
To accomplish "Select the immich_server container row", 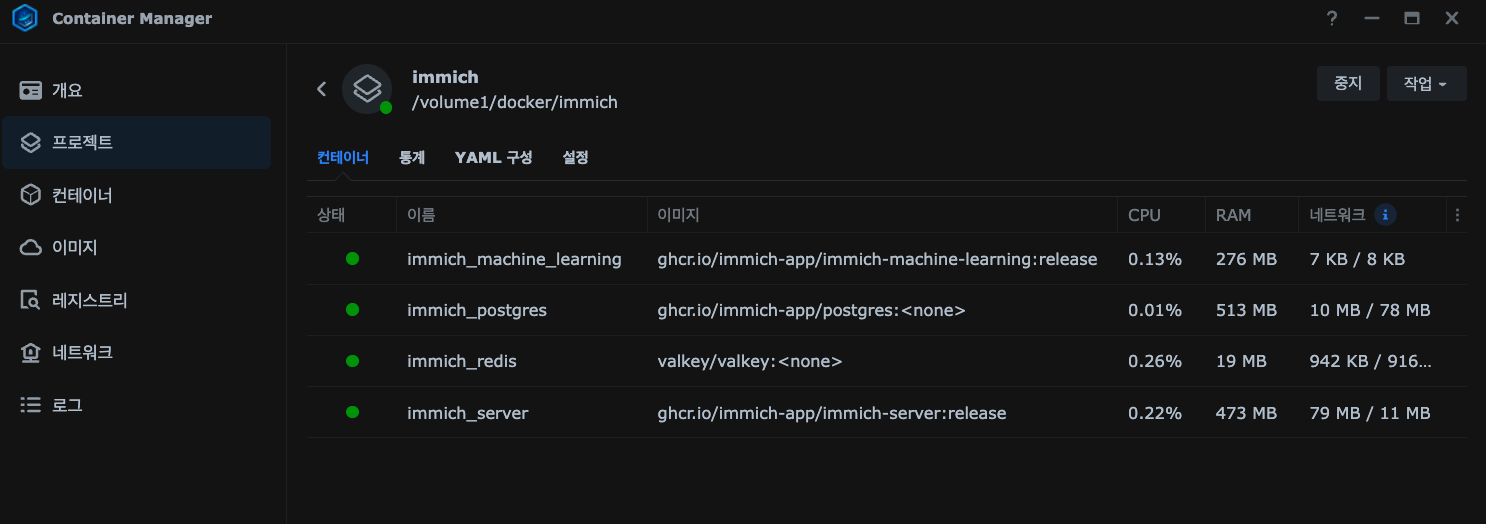I will point(467,413).
